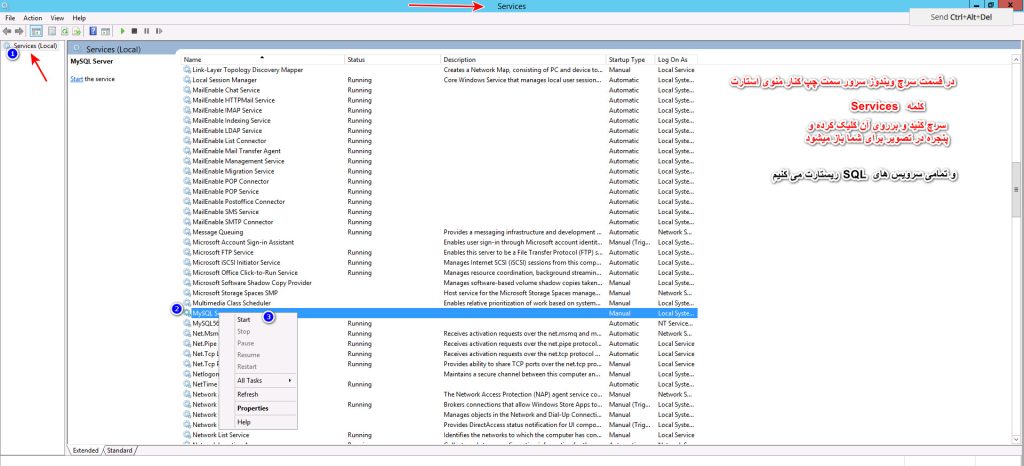
Task: Select the MailEnable Postoffice Connector row
Action: coord(440,202)
